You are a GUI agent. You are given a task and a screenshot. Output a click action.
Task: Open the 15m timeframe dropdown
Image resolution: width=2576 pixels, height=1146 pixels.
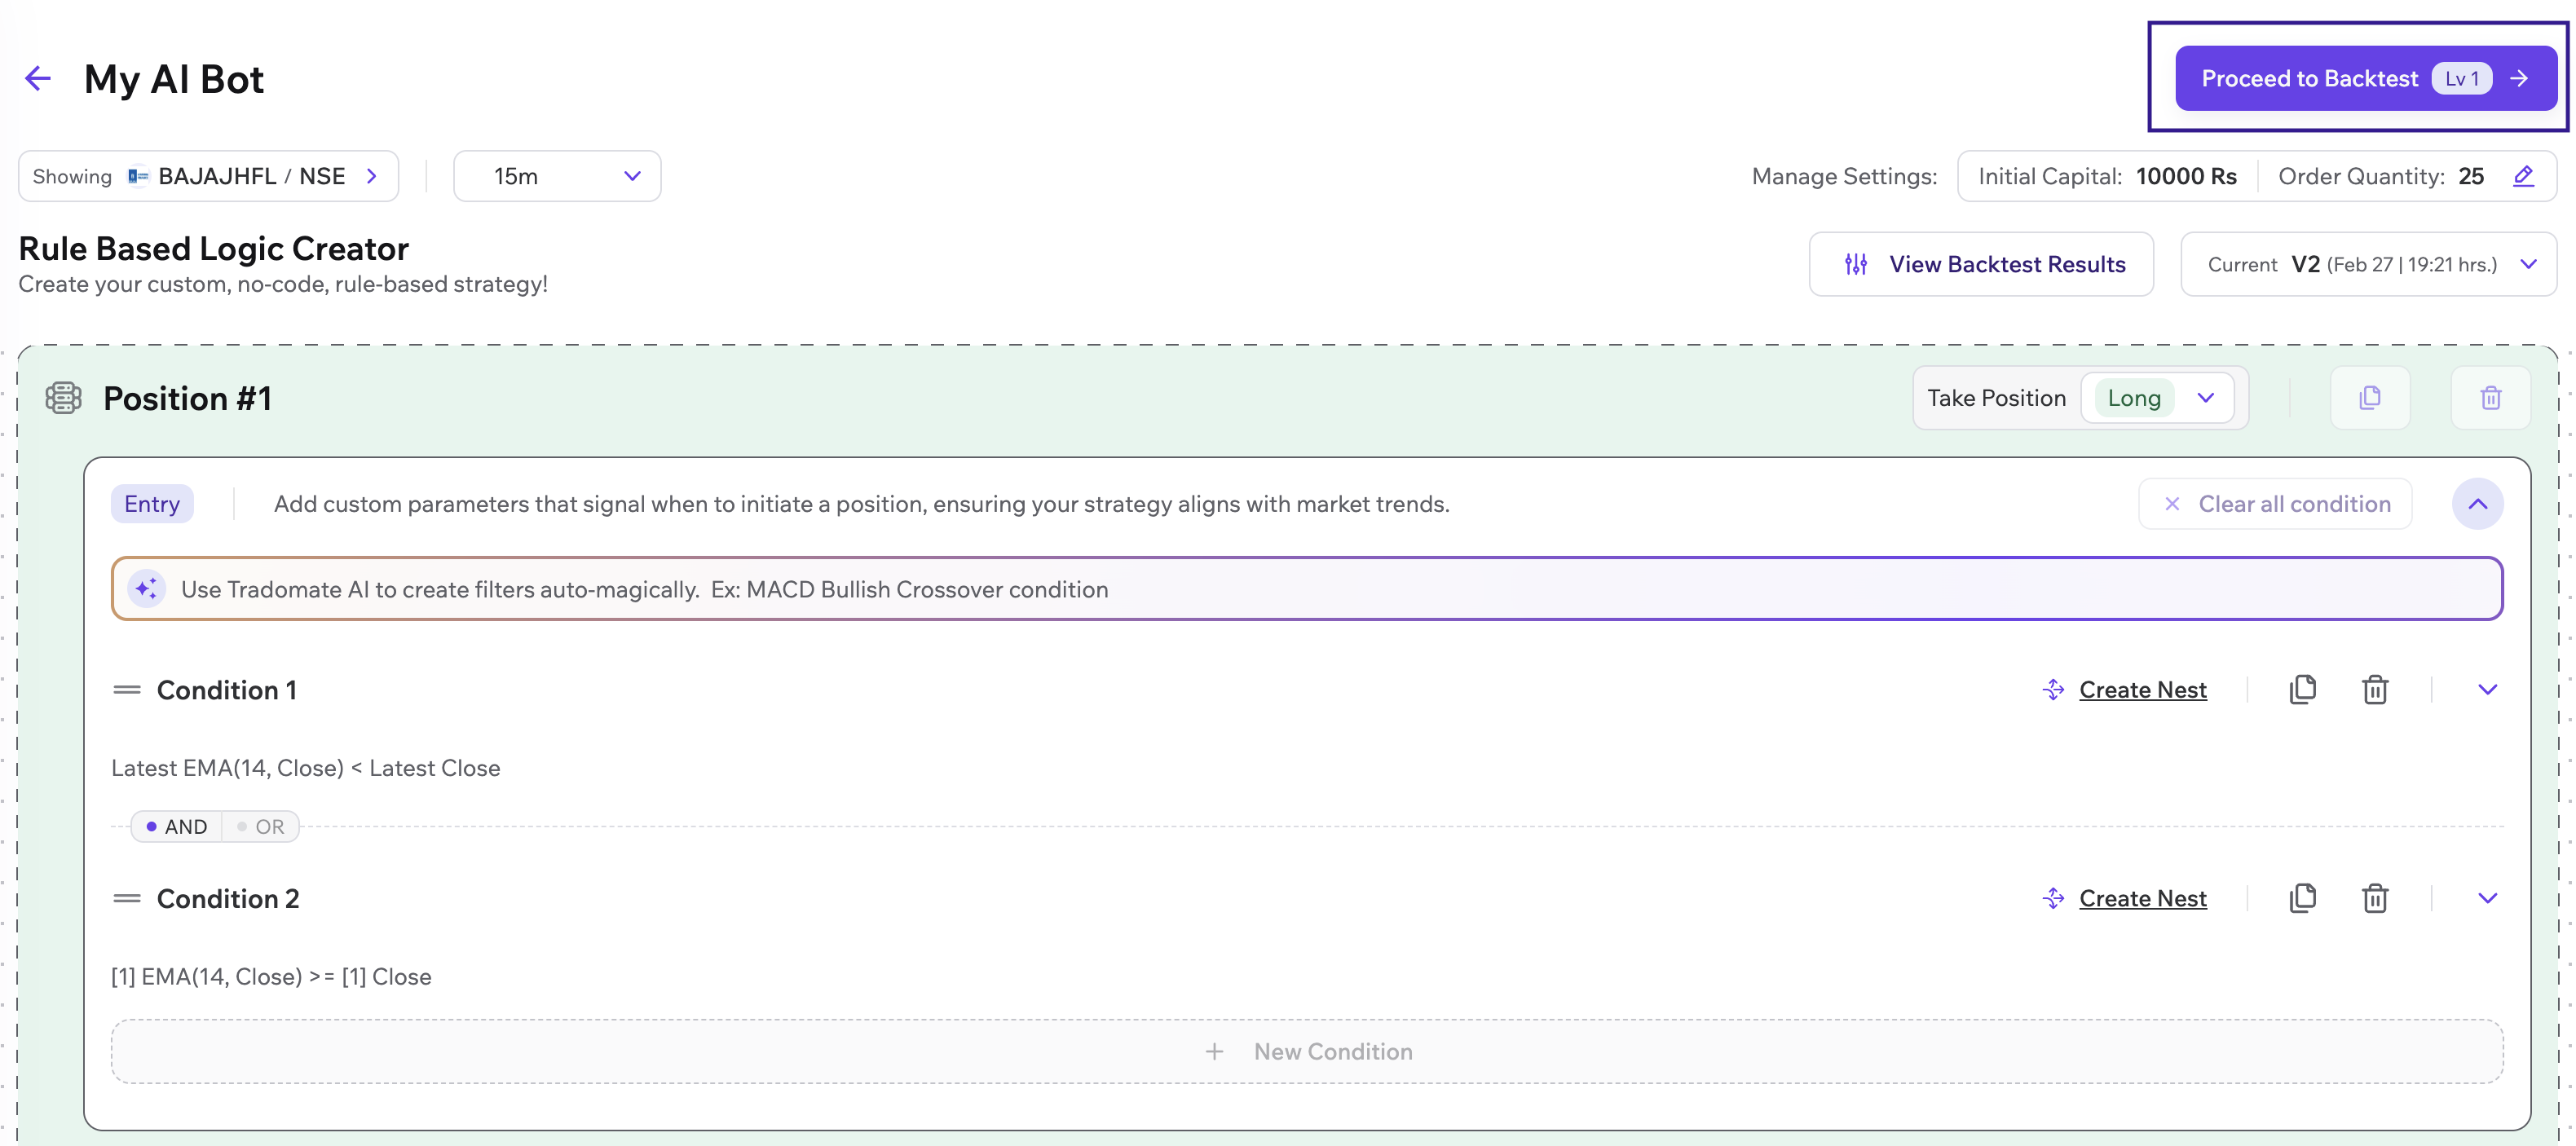557,176
